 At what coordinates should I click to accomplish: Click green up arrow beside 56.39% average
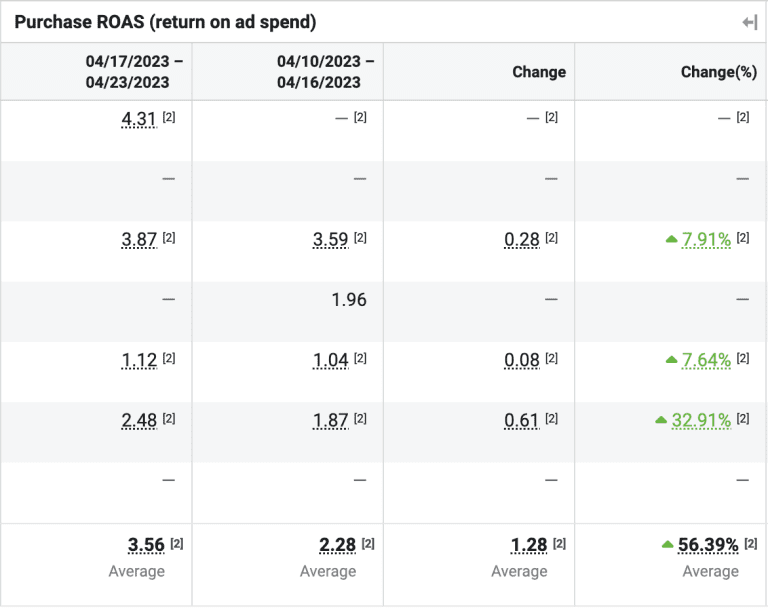coord(667,545)
